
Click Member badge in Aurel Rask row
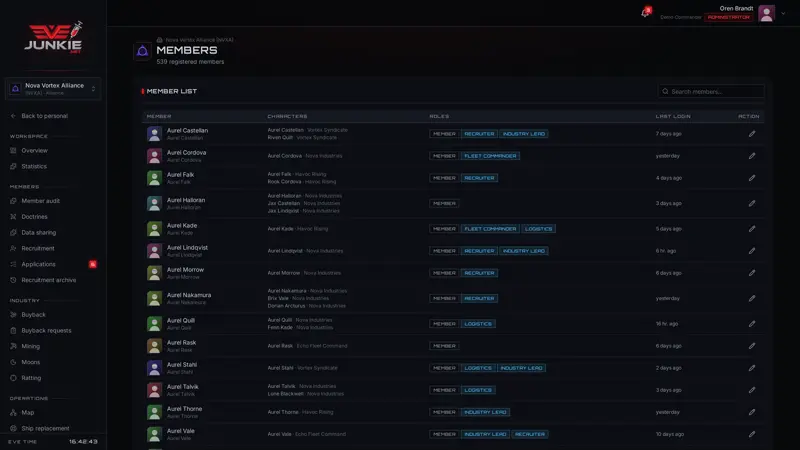444,345
